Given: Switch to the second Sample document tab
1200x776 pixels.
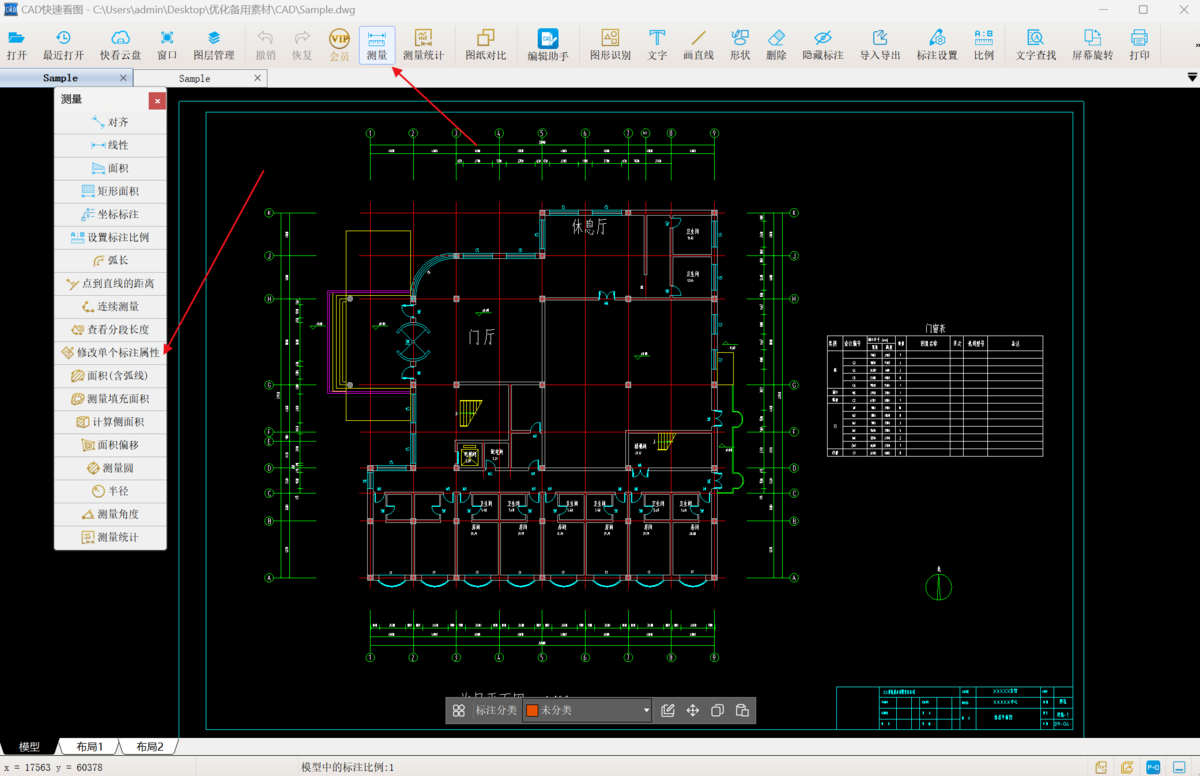Looking at the screenshot, I should click(194, 78).
